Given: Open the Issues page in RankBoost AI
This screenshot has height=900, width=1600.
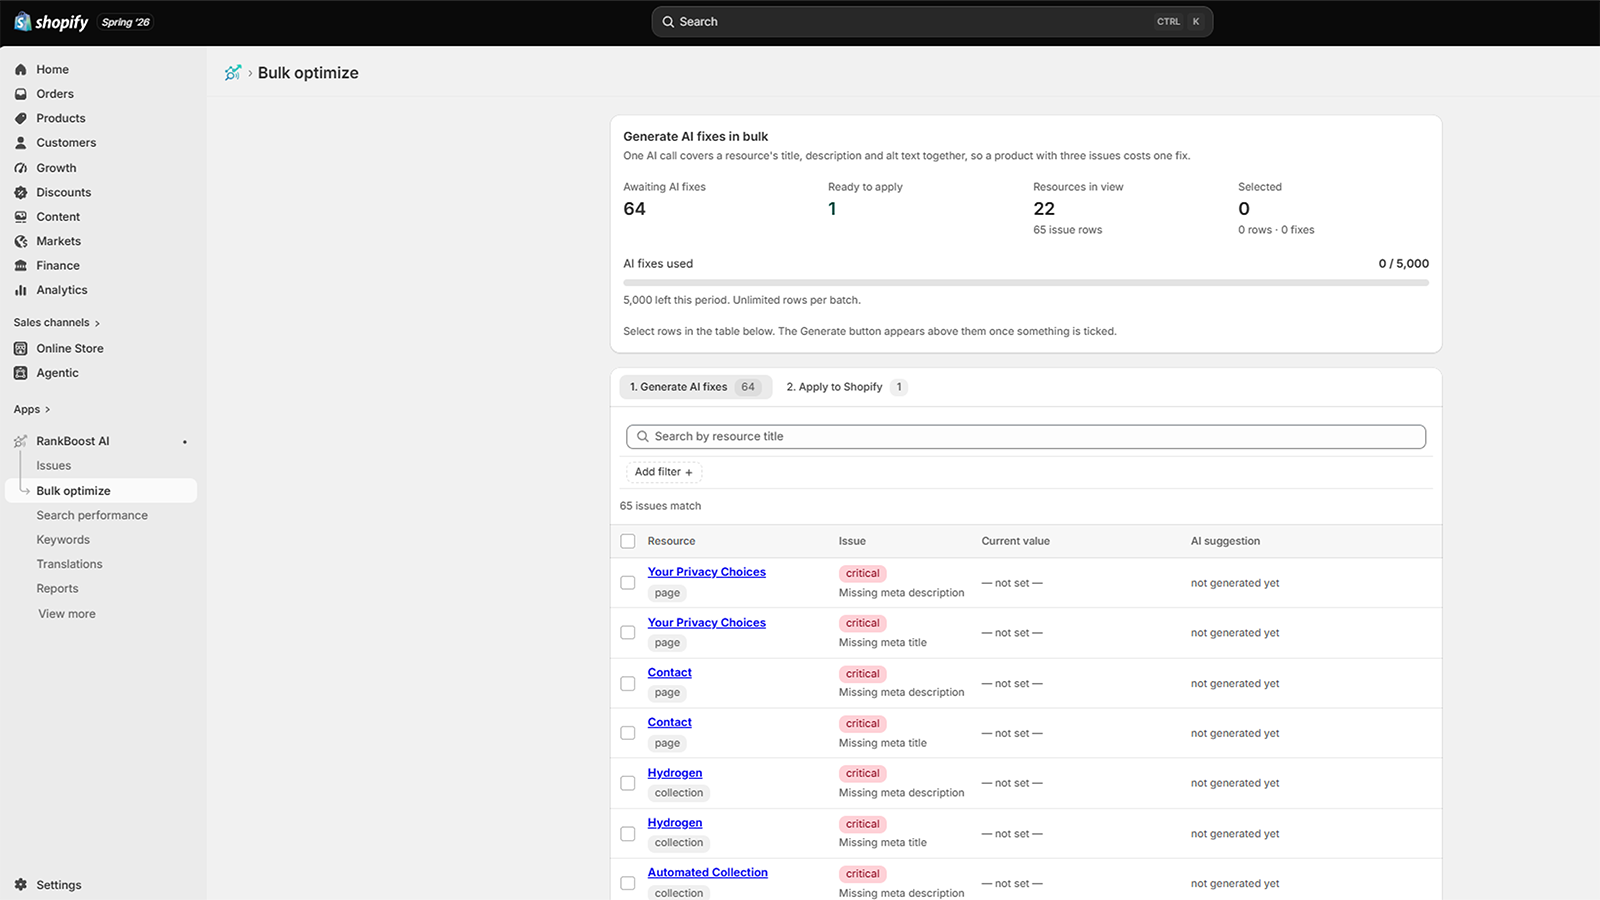Looking at the screenshot, I should pyautogui.click(x=54, y=466).
